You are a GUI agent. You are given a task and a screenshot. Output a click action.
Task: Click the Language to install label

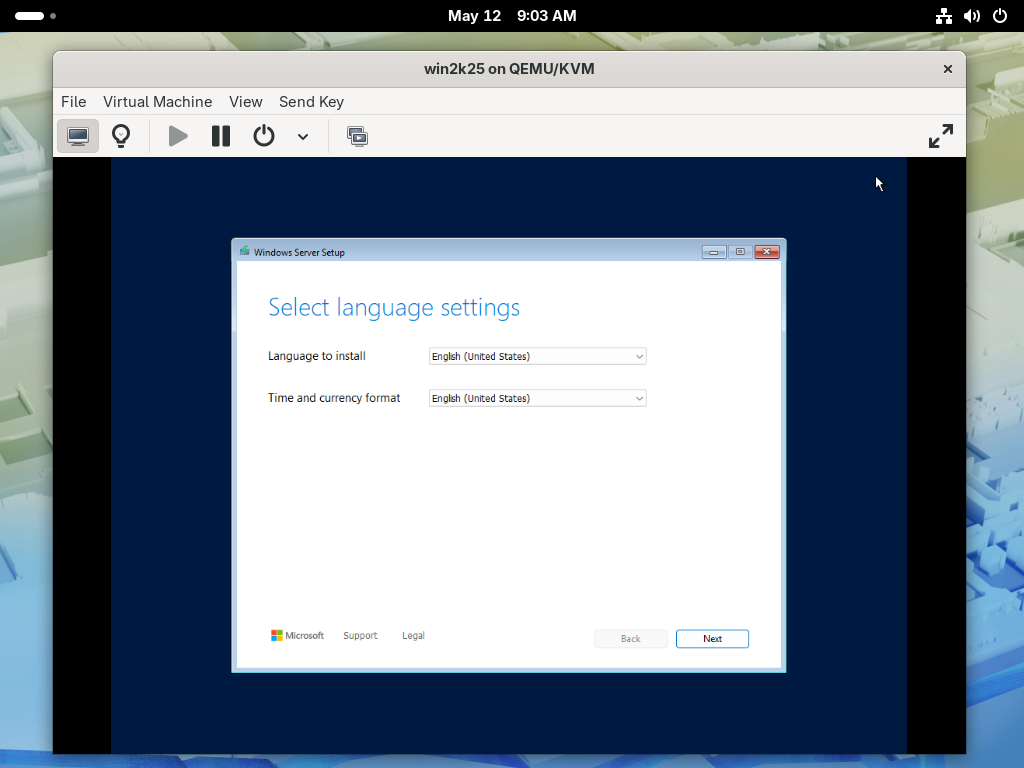pyautogui.click(x=317, y=356)
